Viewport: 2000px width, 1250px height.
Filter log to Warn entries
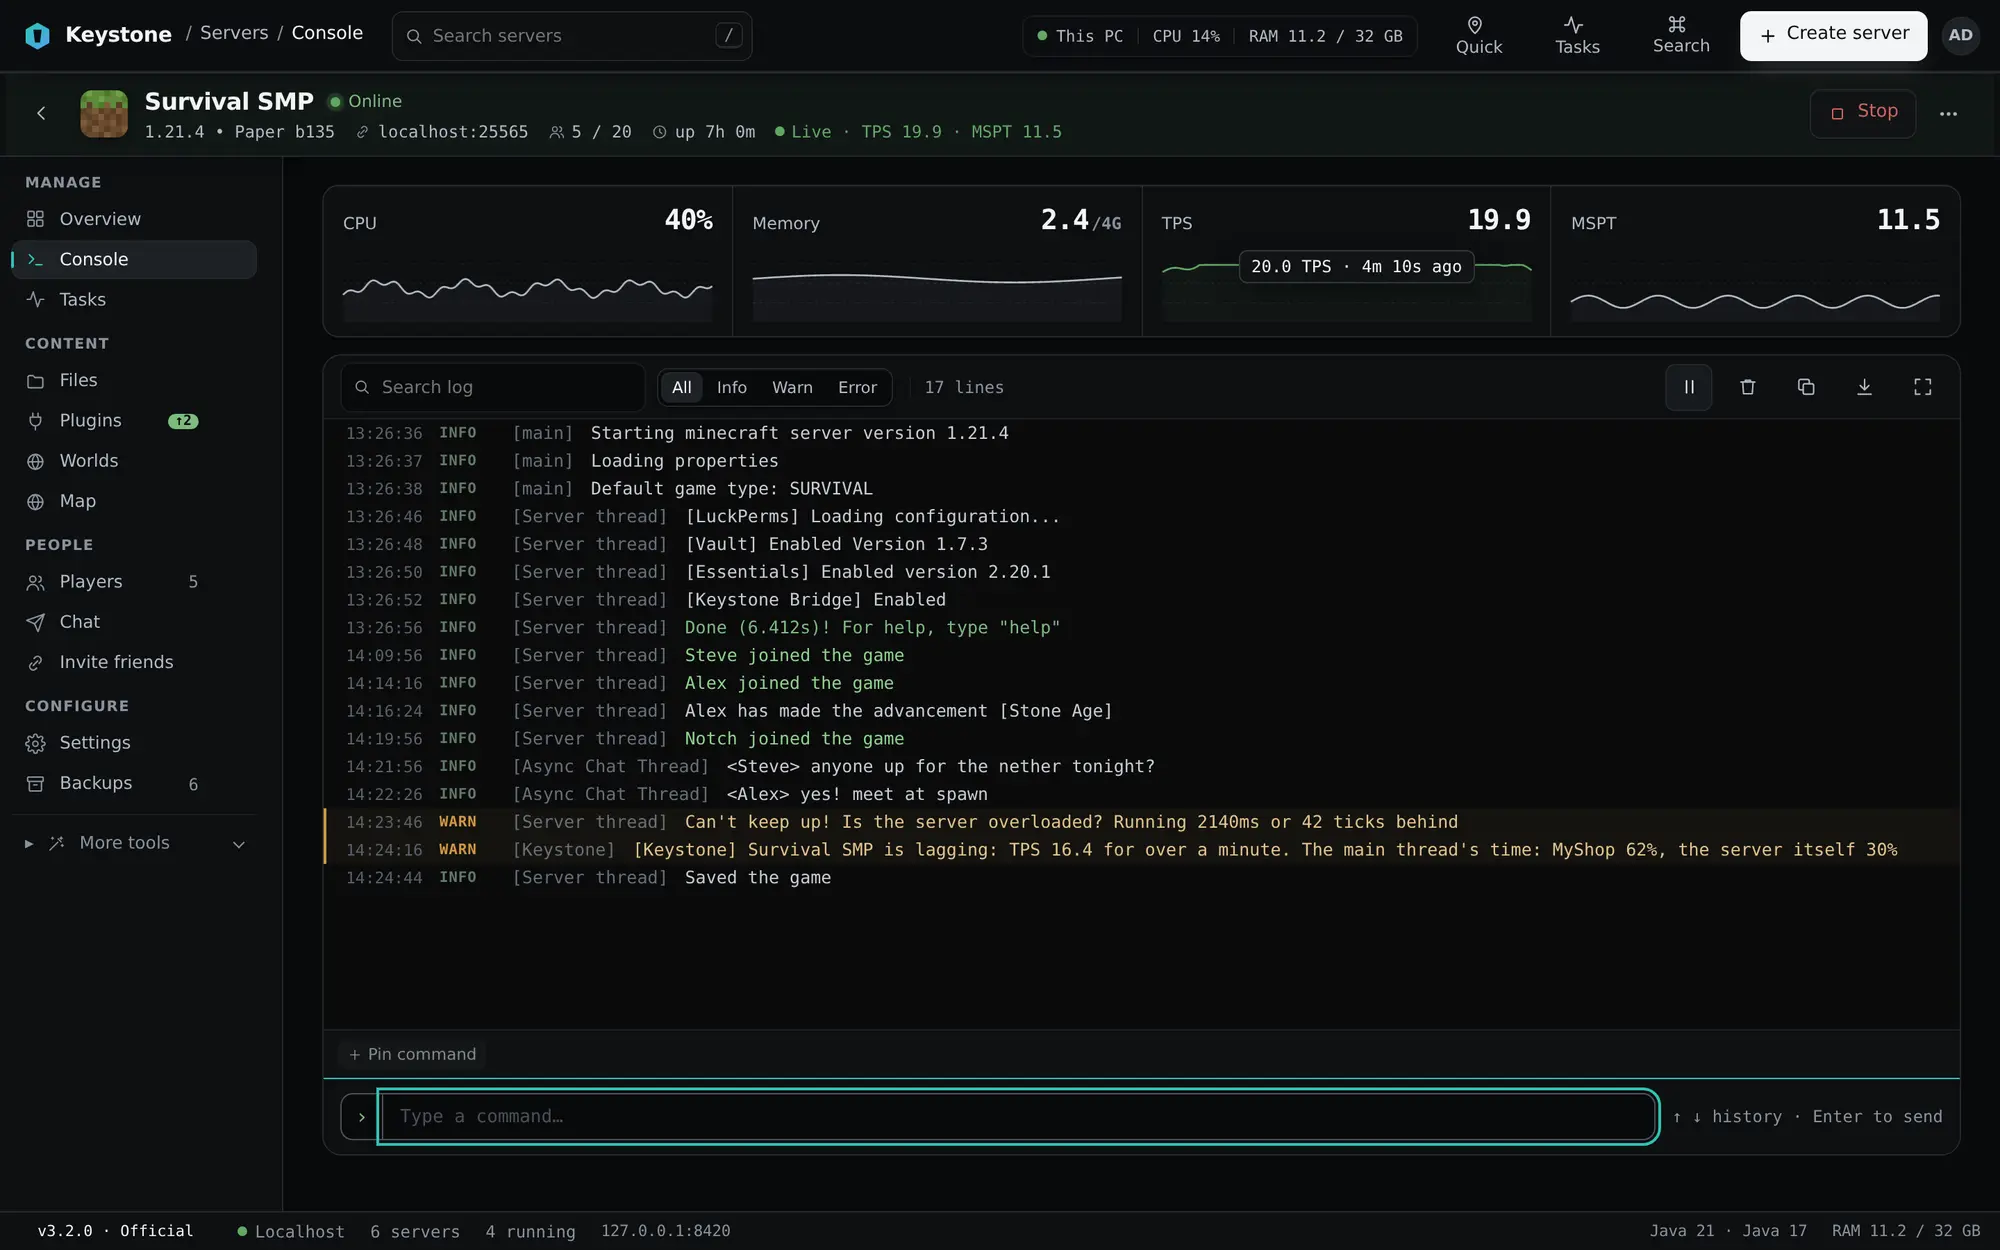(x=792, y=387)
